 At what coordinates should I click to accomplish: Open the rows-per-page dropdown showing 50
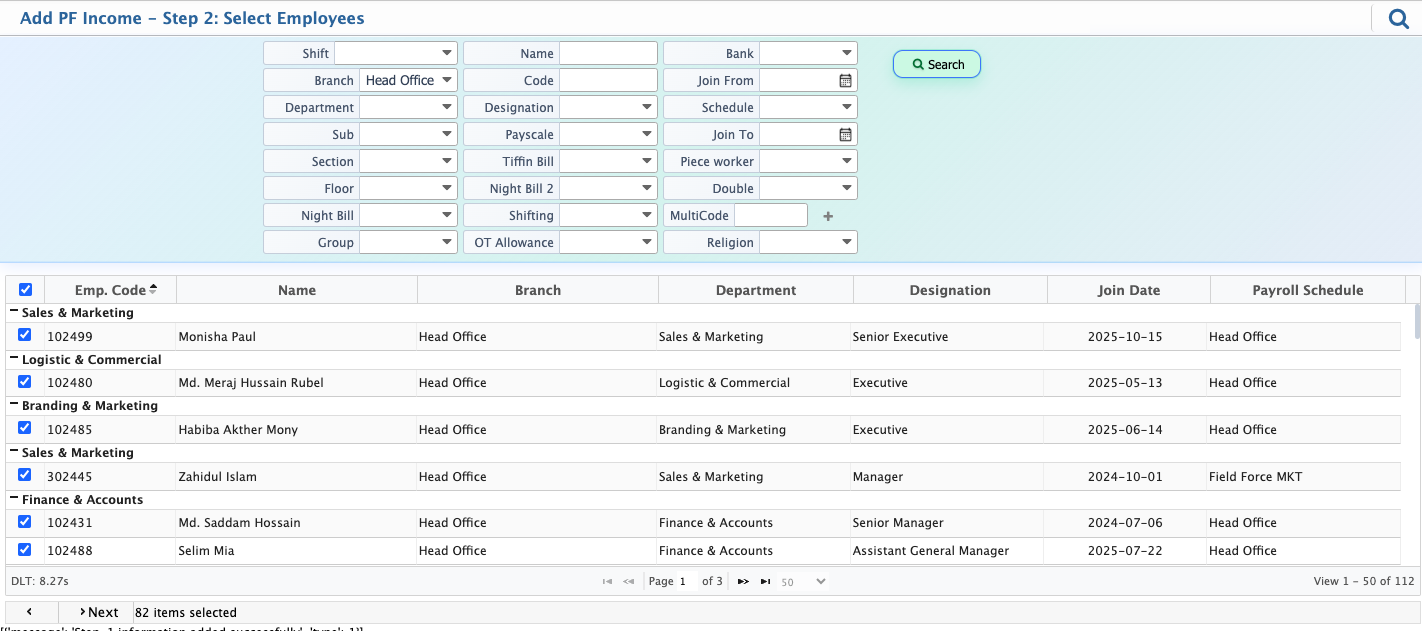803,581
